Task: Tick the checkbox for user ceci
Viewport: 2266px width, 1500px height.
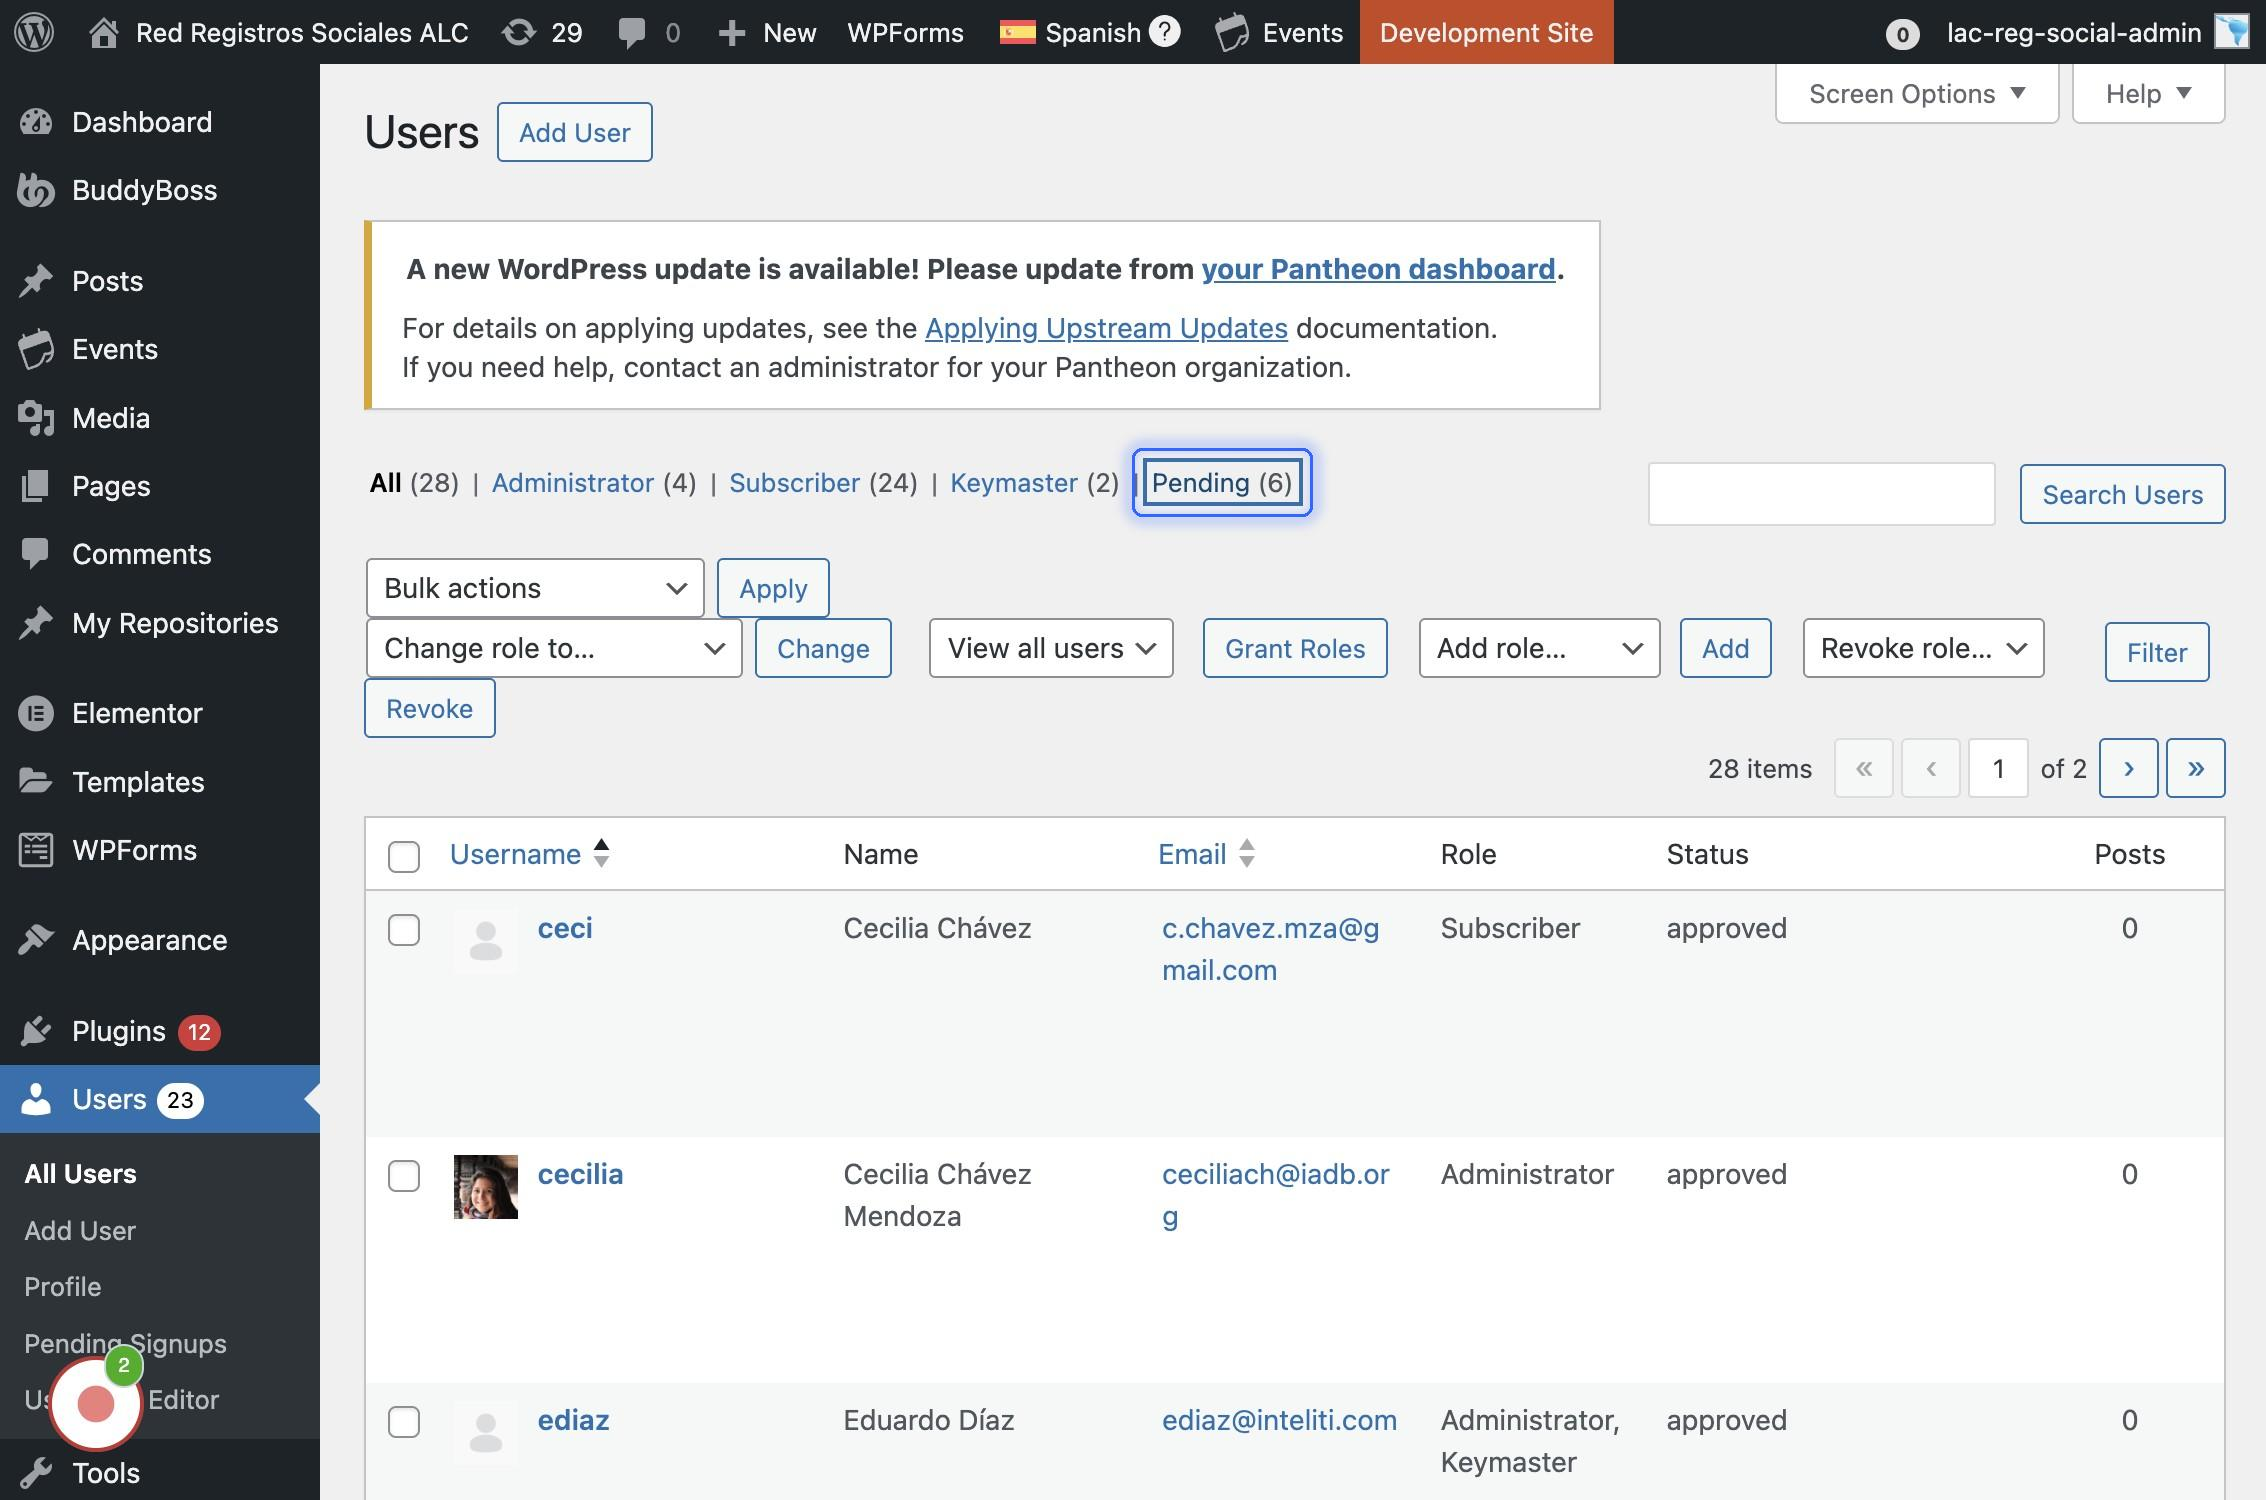Action: pyautogui.click(x=404, y=930)
